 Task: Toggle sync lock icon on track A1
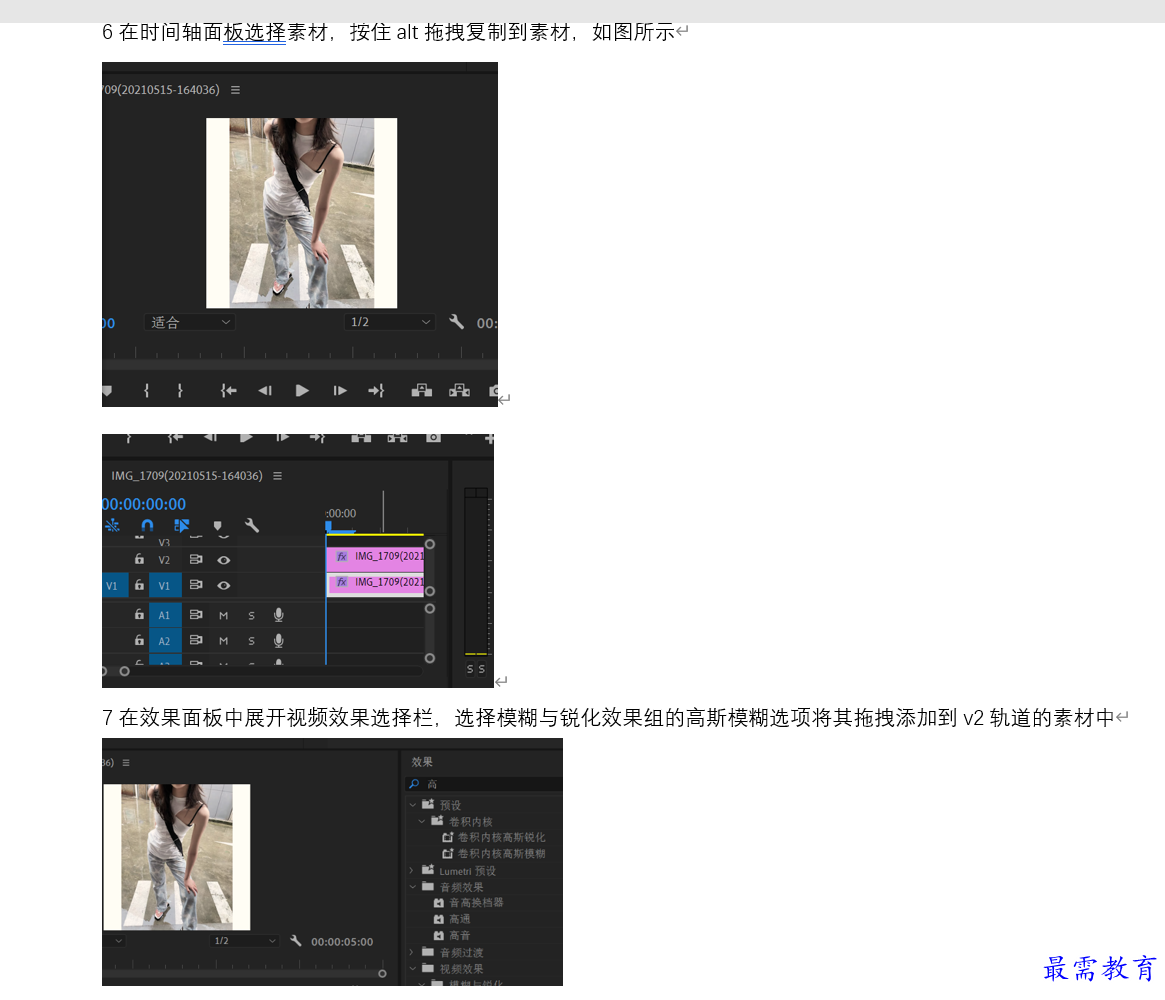196,614
